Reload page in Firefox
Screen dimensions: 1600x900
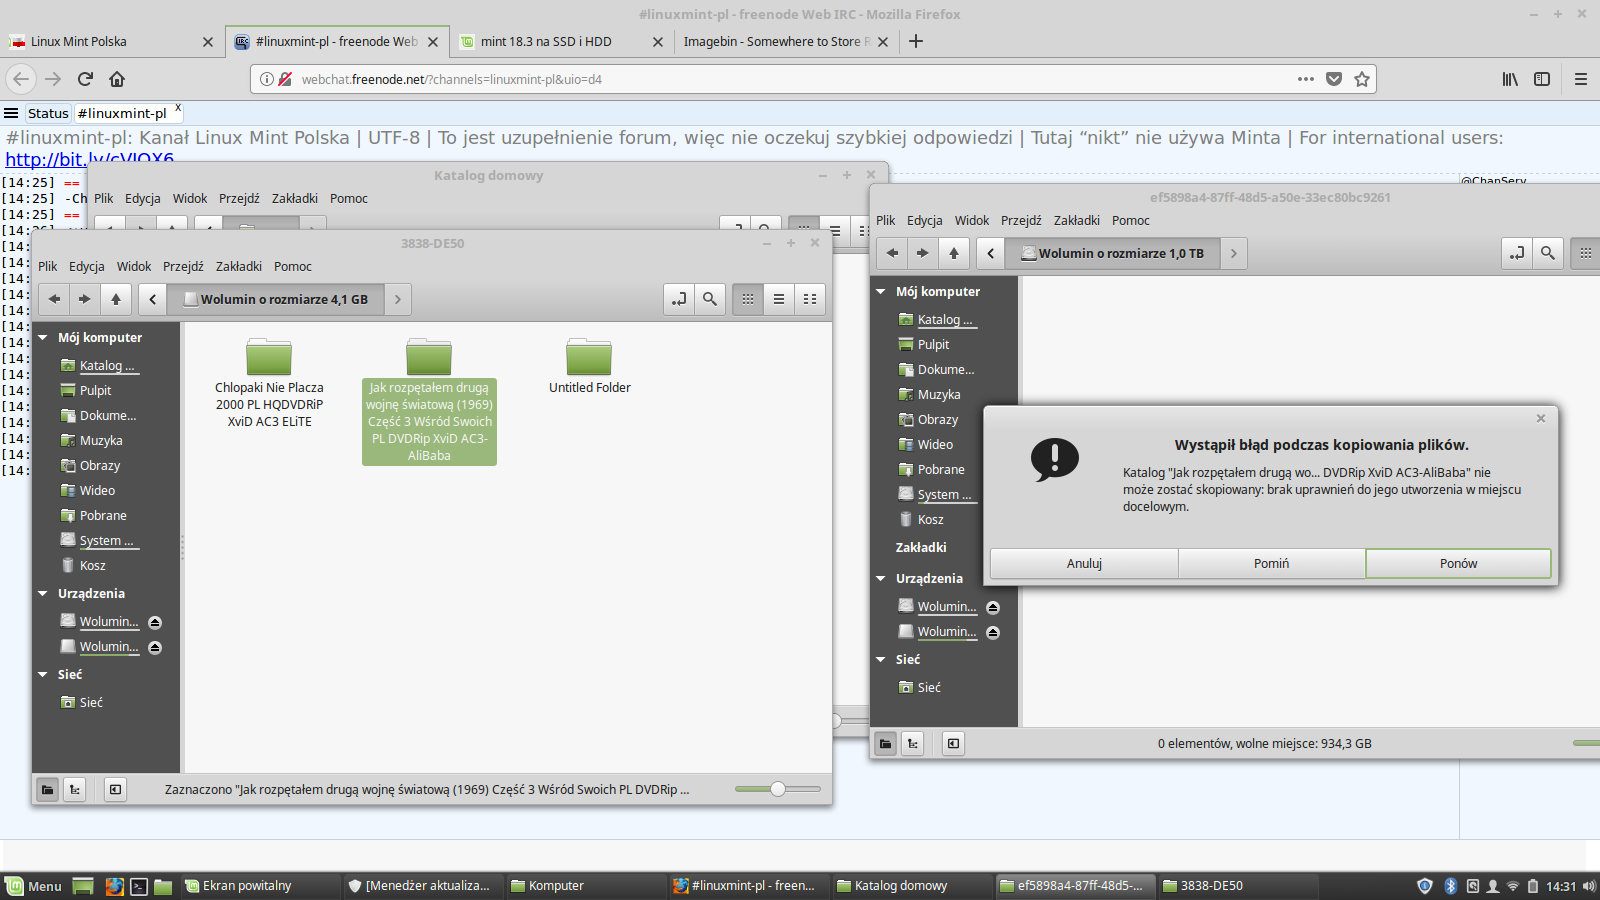point(85,79)
